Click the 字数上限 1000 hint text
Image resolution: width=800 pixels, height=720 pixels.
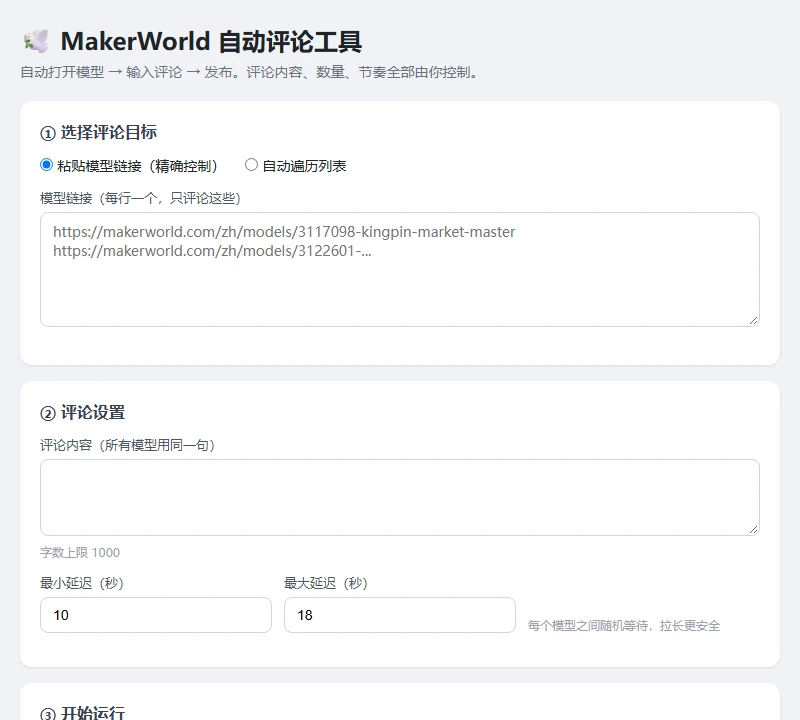(x=80, y=553)
